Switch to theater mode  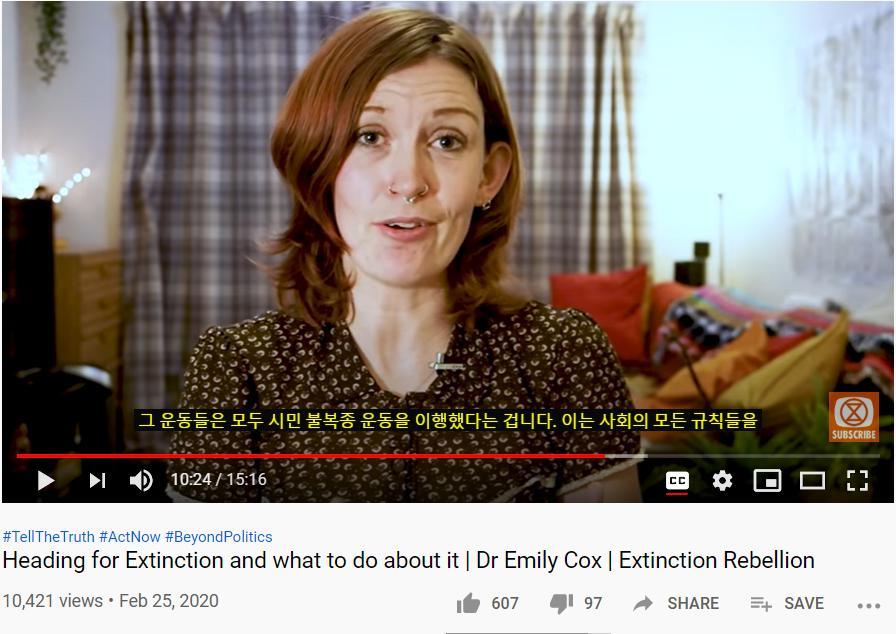812,481
